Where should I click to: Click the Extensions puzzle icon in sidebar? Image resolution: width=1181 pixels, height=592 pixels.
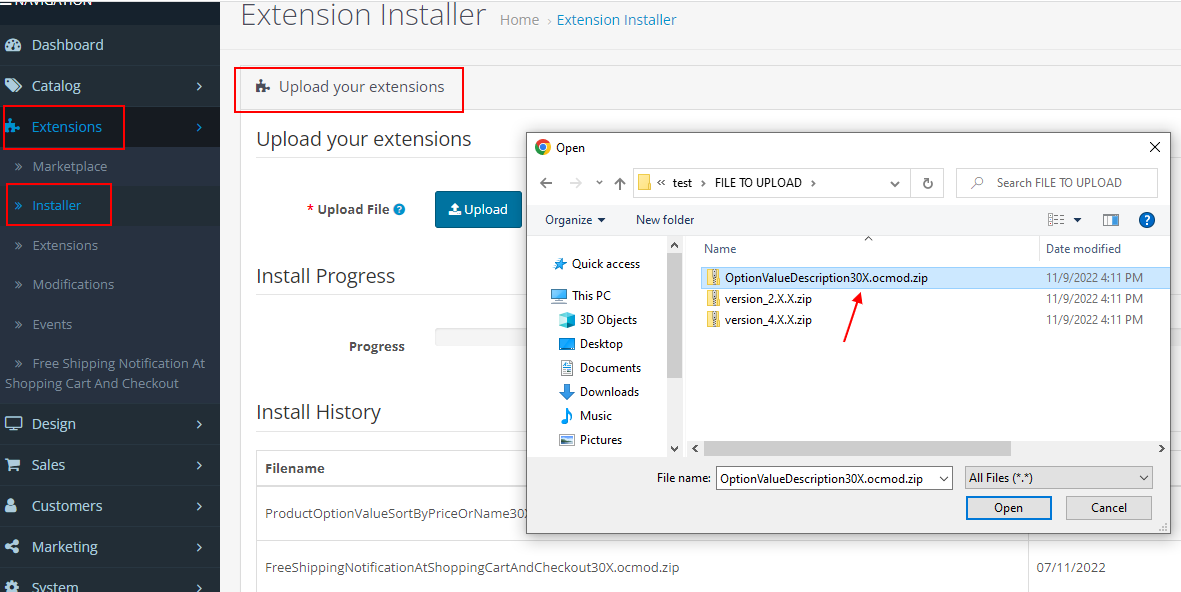coord(15,127)
